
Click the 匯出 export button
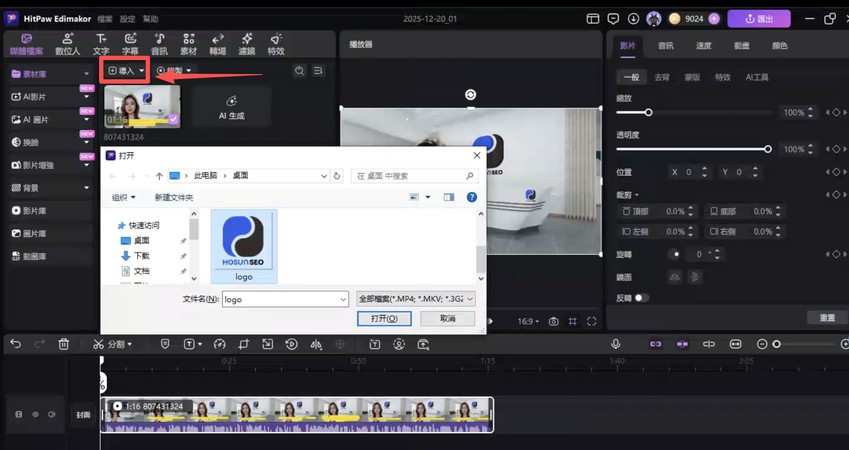coord(758,19)
